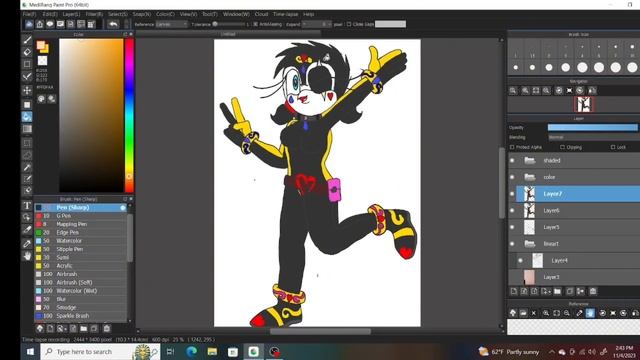Enable Protect Alpha checkbox
640x360 pixels.
pyautogui.click(x=512, y=147)
